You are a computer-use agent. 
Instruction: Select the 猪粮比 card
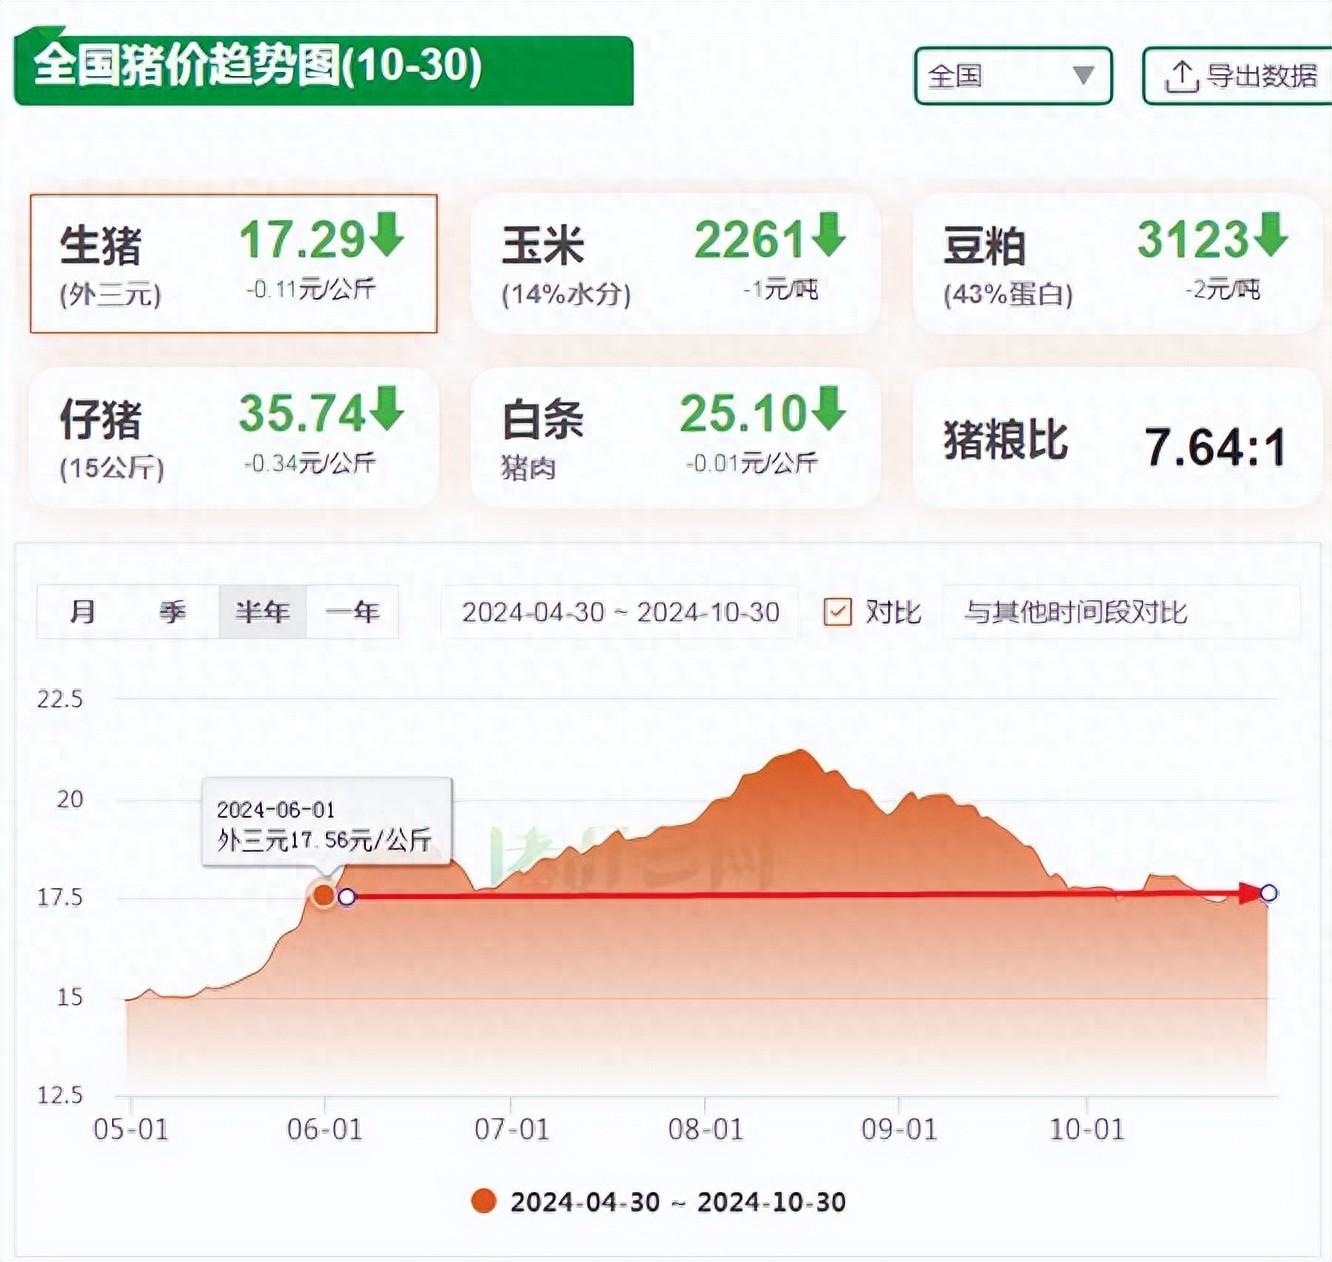[x=1118, y=438]
